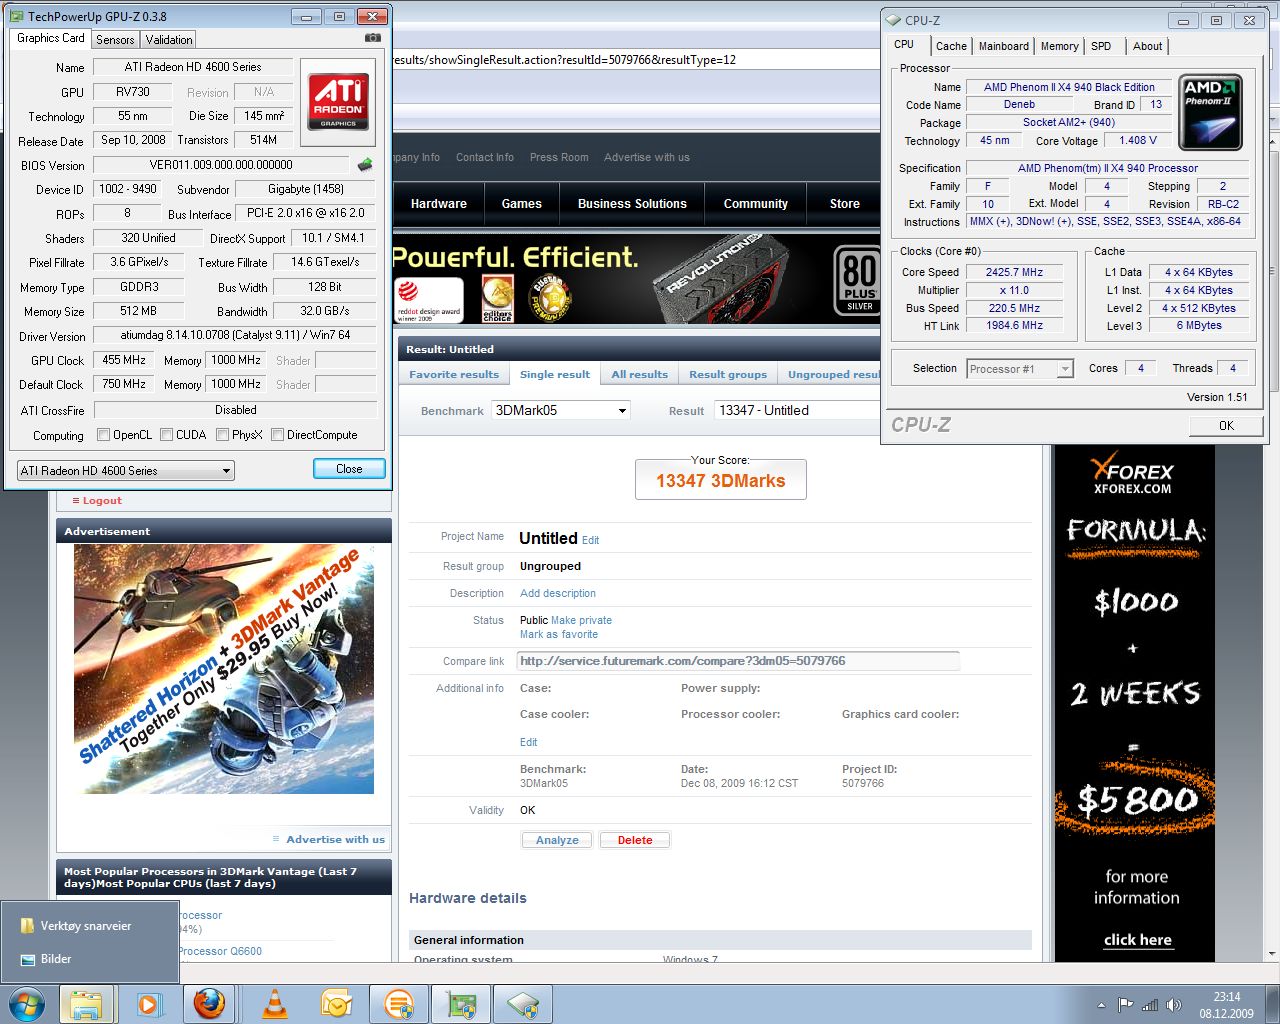Click the Add description link
The image size is (1280, 1024).
pyautogui.click(x=558, y=593)
